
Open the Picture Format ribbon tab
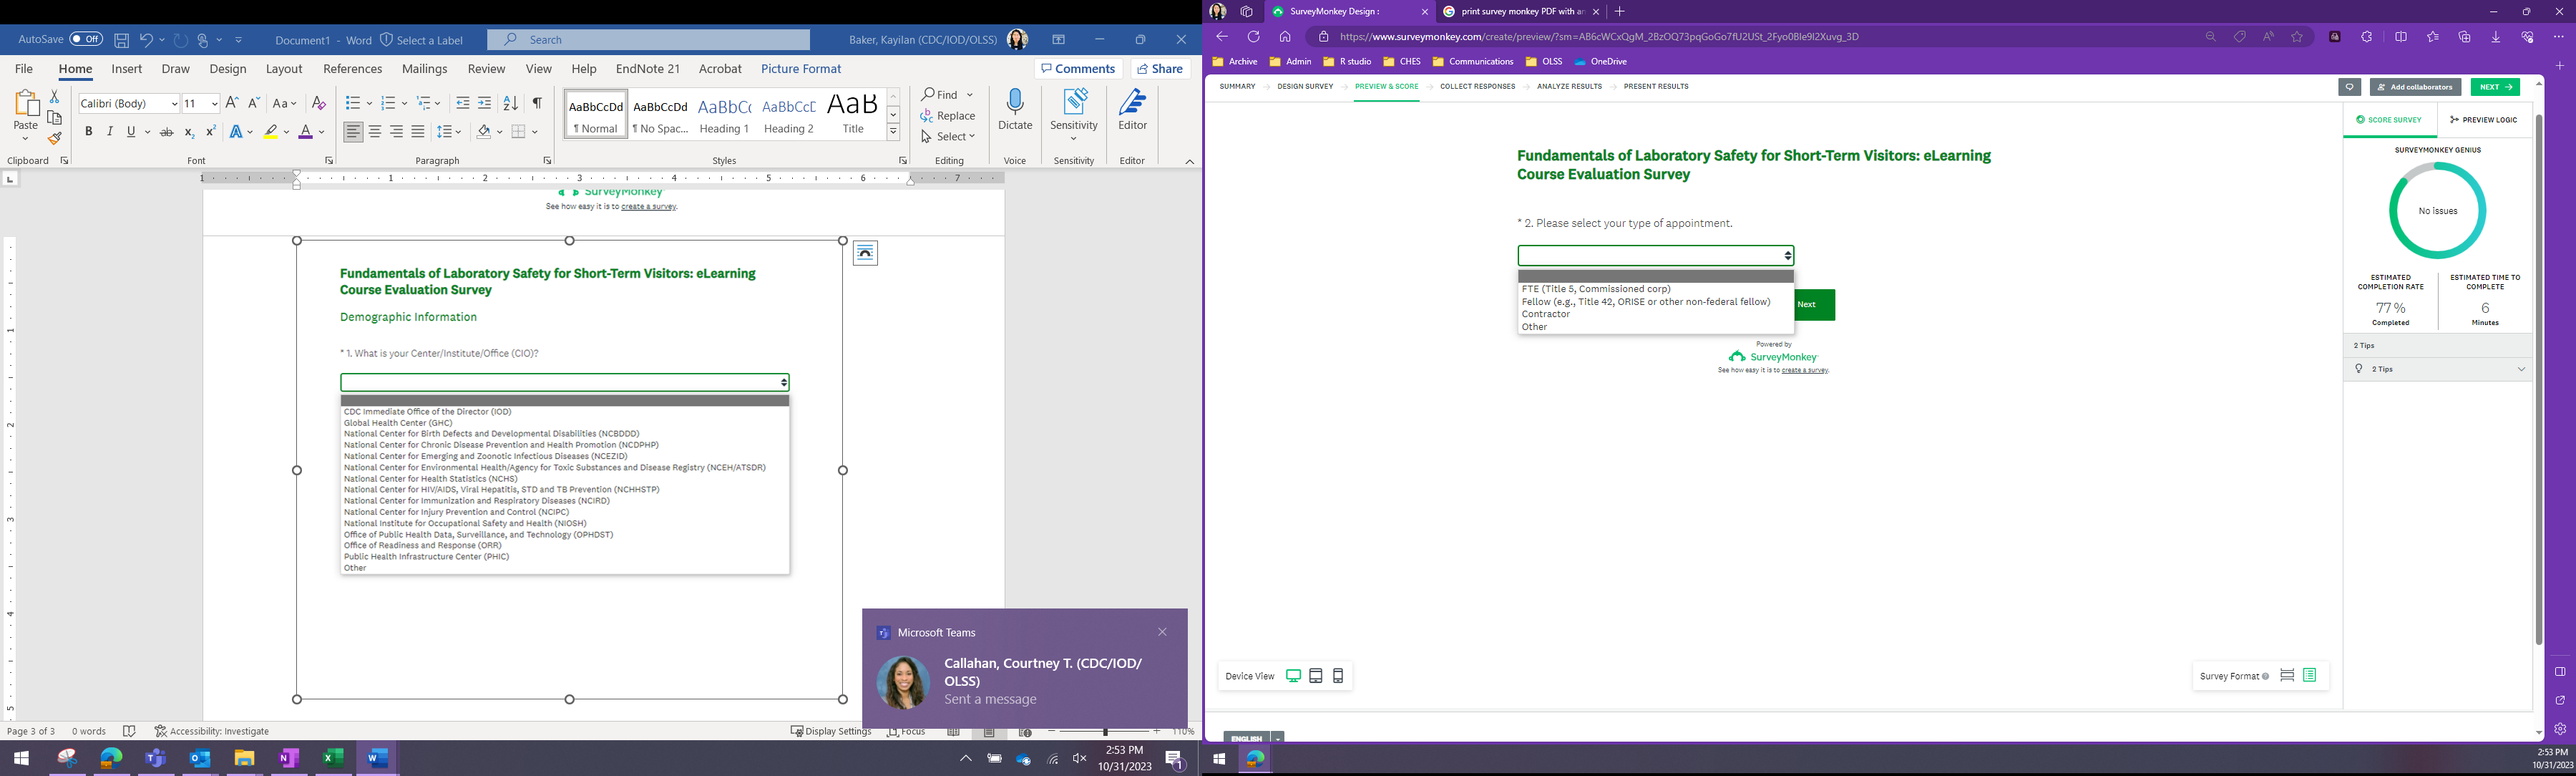point(800,69)
